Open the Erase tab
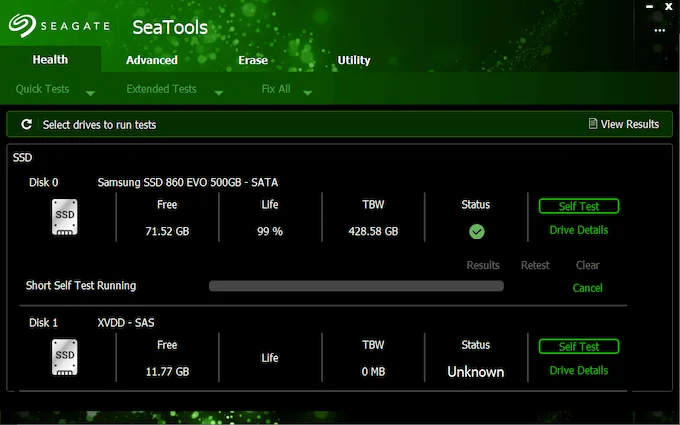 (x=253, y=60)
